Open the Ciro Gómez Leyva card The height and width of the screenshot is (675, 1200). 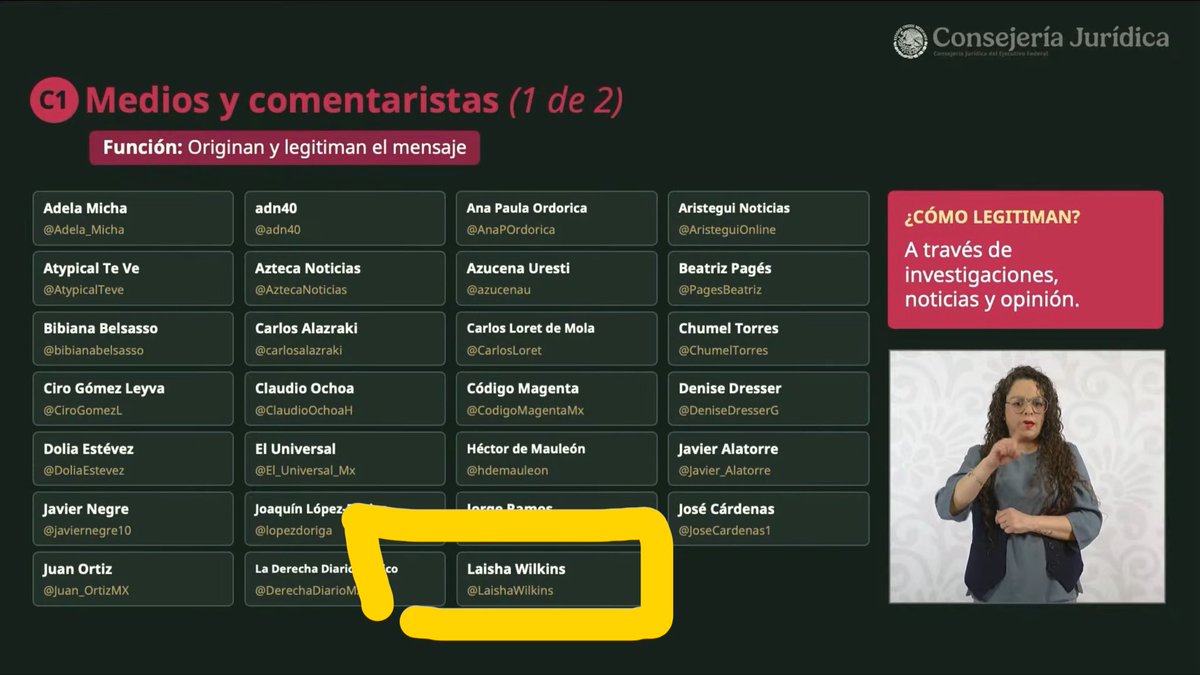(x=133, y=398)
